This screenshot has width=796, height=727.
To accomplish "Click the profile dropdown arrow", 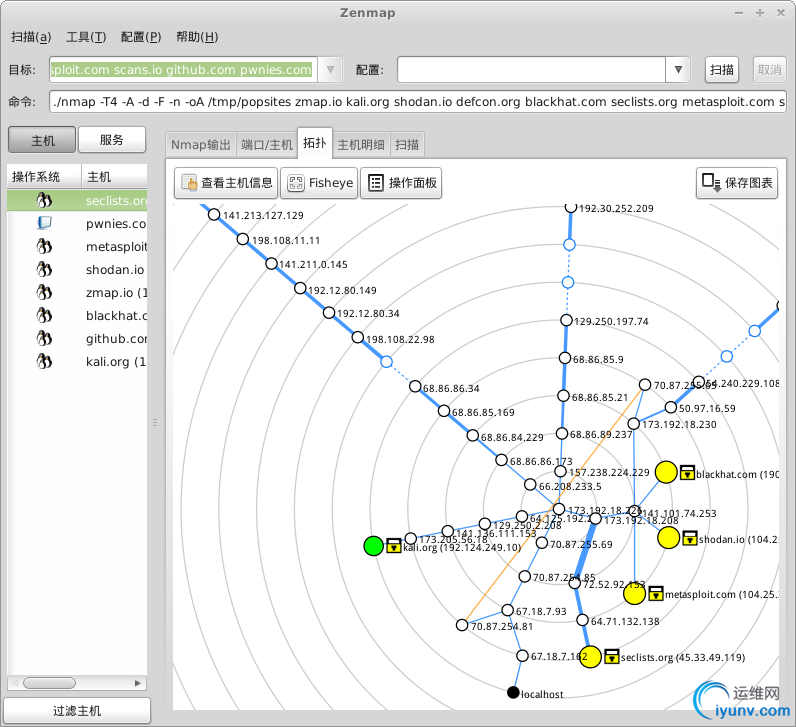I will pyautogui.click(x=678, y=70).
